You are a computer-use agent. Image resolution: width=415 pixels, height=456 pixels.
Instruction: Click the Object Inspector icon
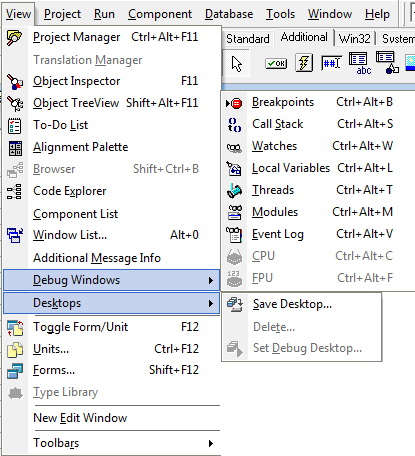click(x=15, y=82)
